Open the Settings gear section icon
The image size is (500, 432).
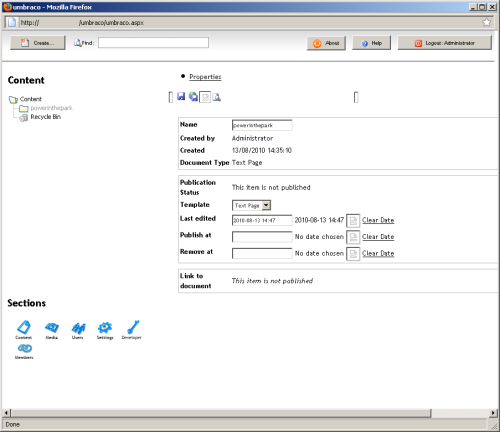pos(105,328)
